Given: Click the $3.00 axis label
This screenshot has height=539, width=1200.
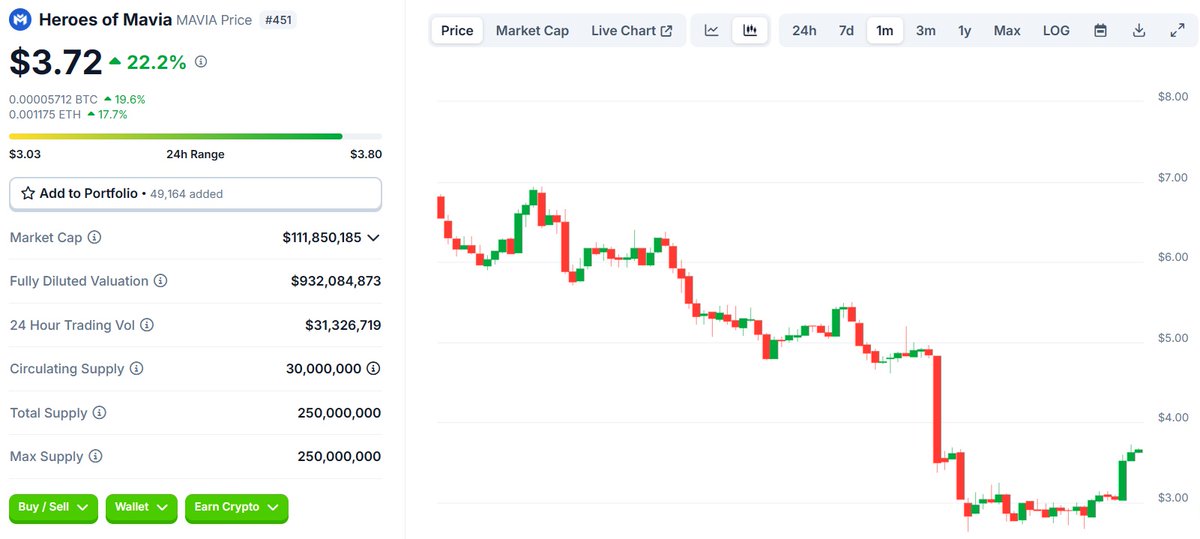Looking at the screenshot, I should 1172,498.
